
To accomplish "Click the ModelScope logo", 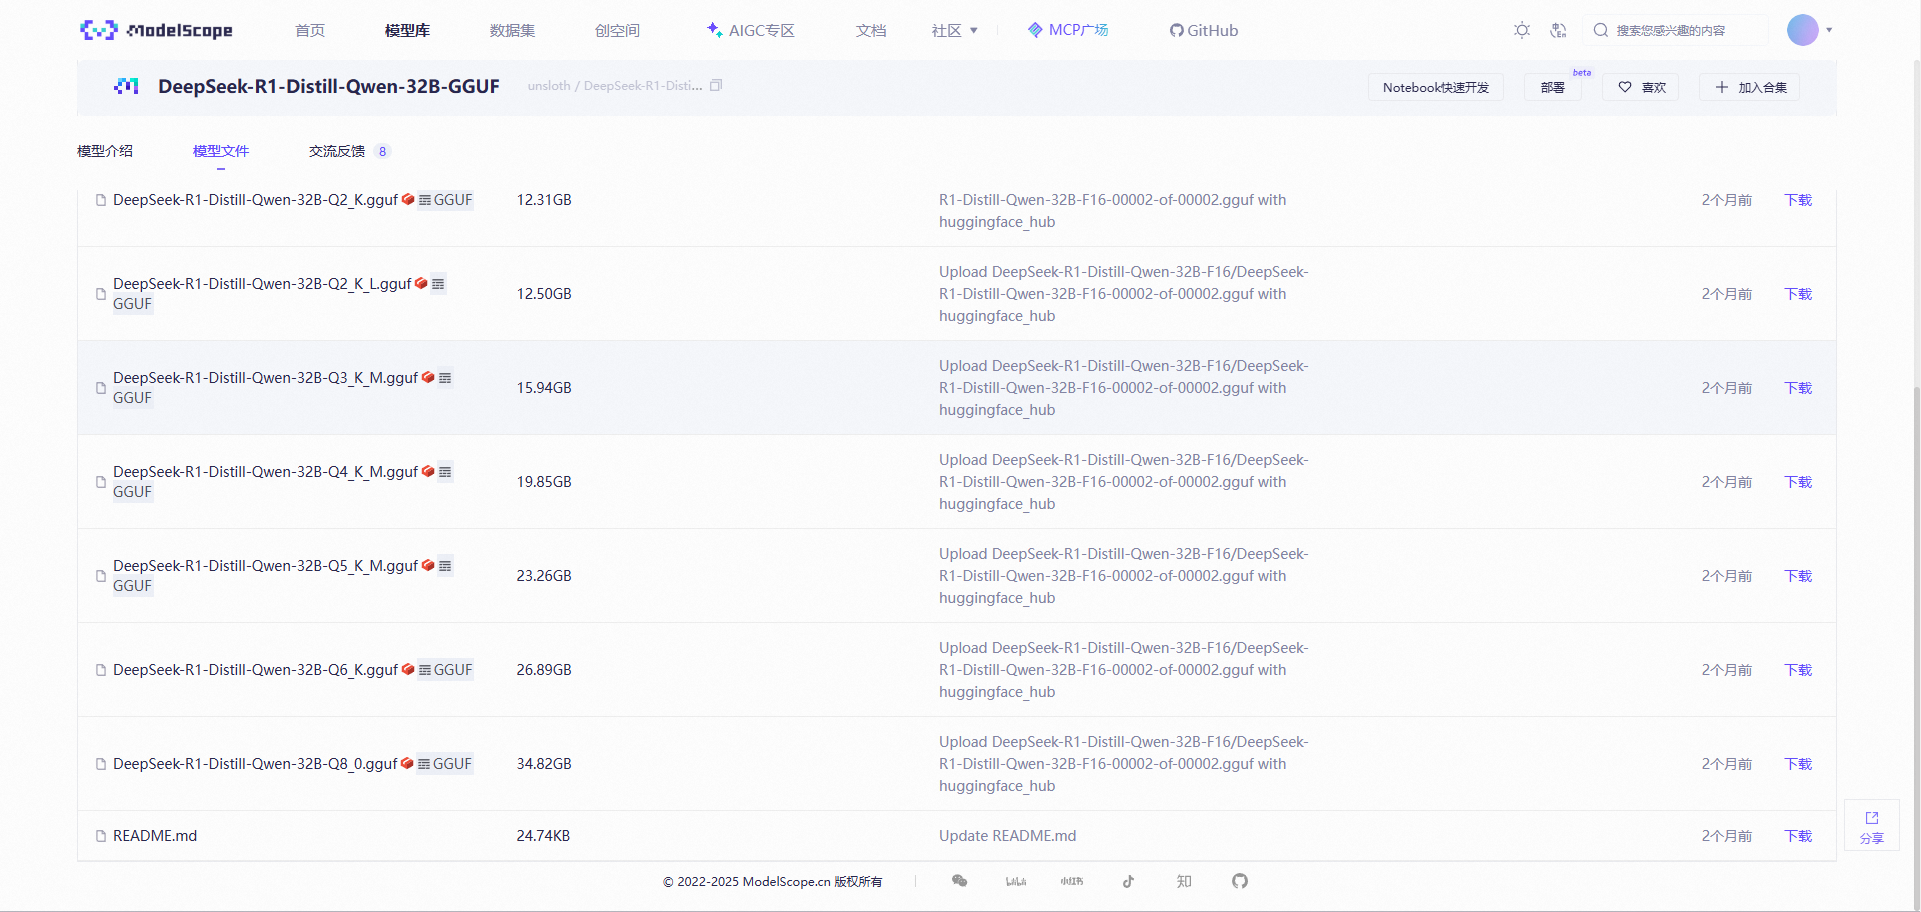I will click(x=156, y=30).
